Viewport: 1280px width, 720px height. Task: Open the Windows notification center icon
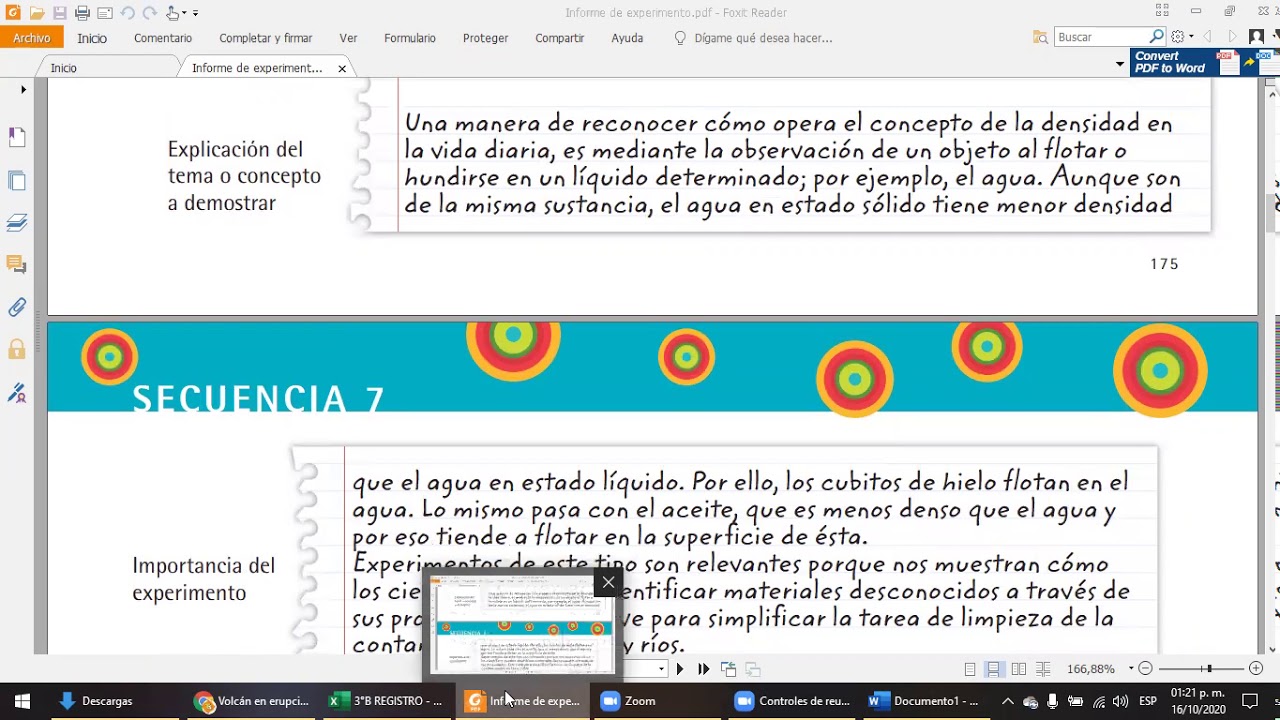1250,701
